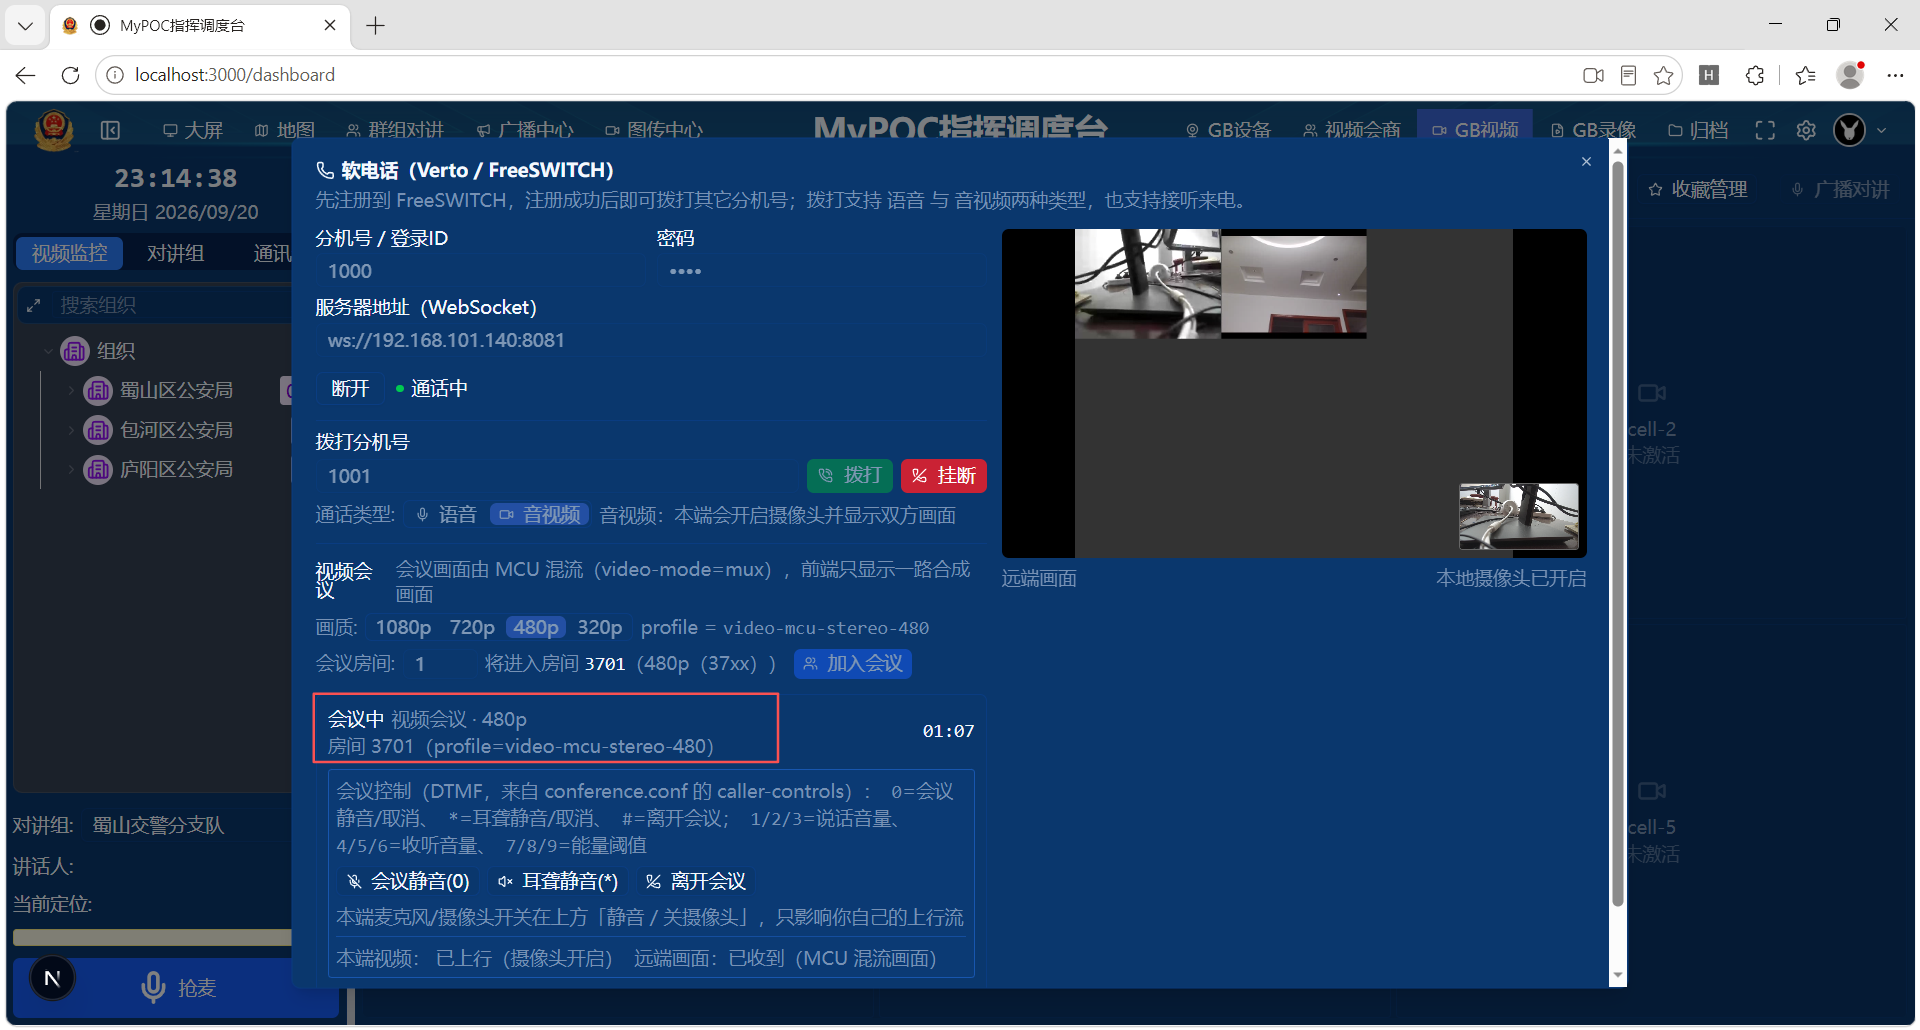Edit the dial extension 1001 field
The height and width of the screenshot is (1030, 1920).
tap(558, 477)
